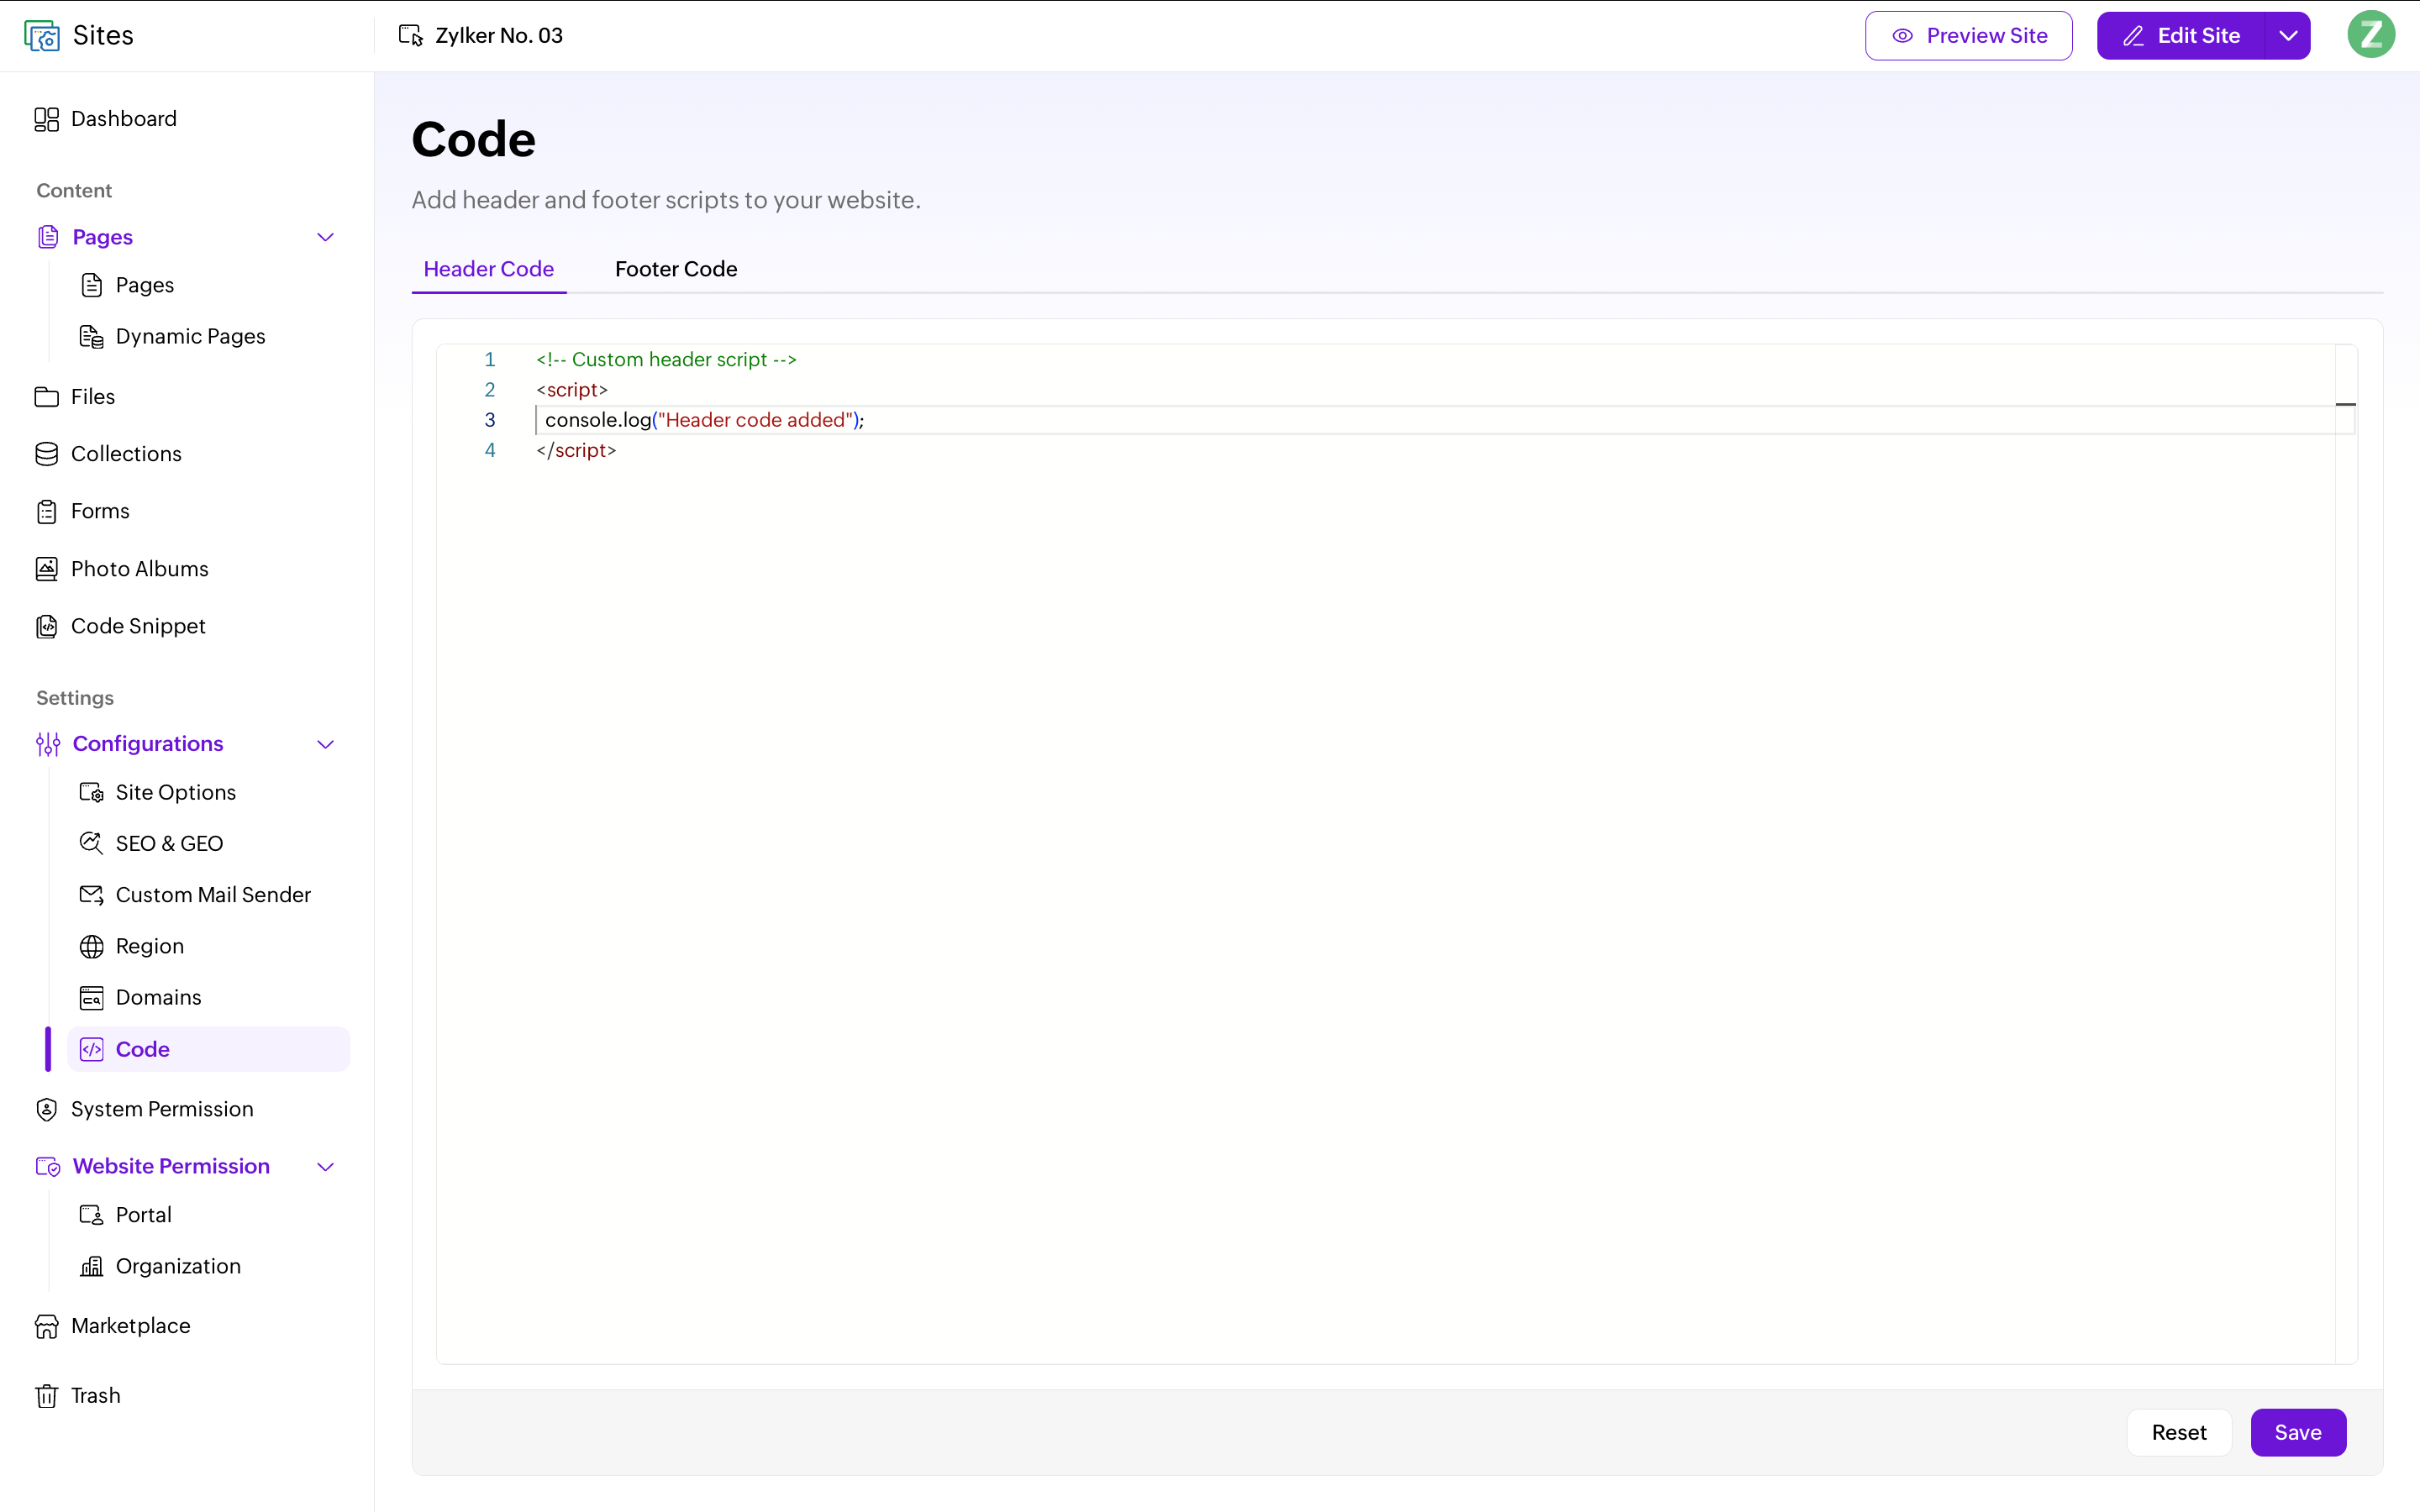2420x1512 pixels.
Task: Click the Preview Site button
Action: pyautogui.click(x=1968, y=36)
